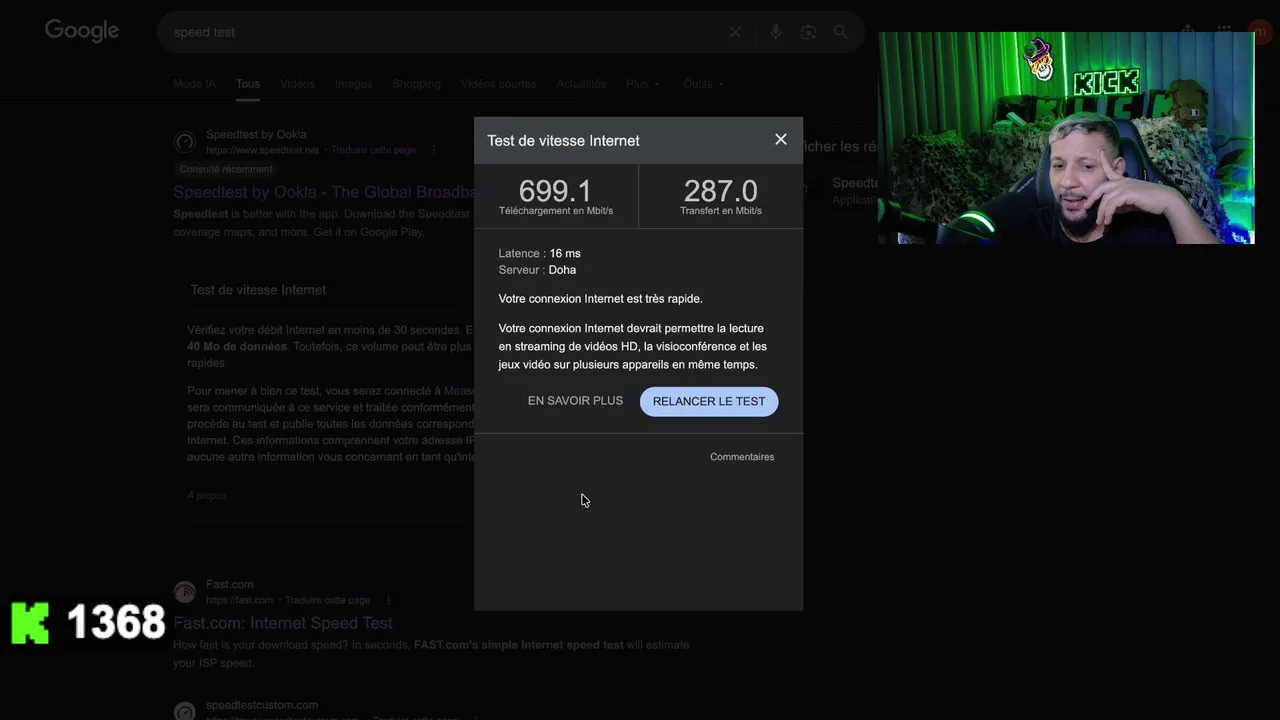Switch to the Shopping tab

coord(416,84)
